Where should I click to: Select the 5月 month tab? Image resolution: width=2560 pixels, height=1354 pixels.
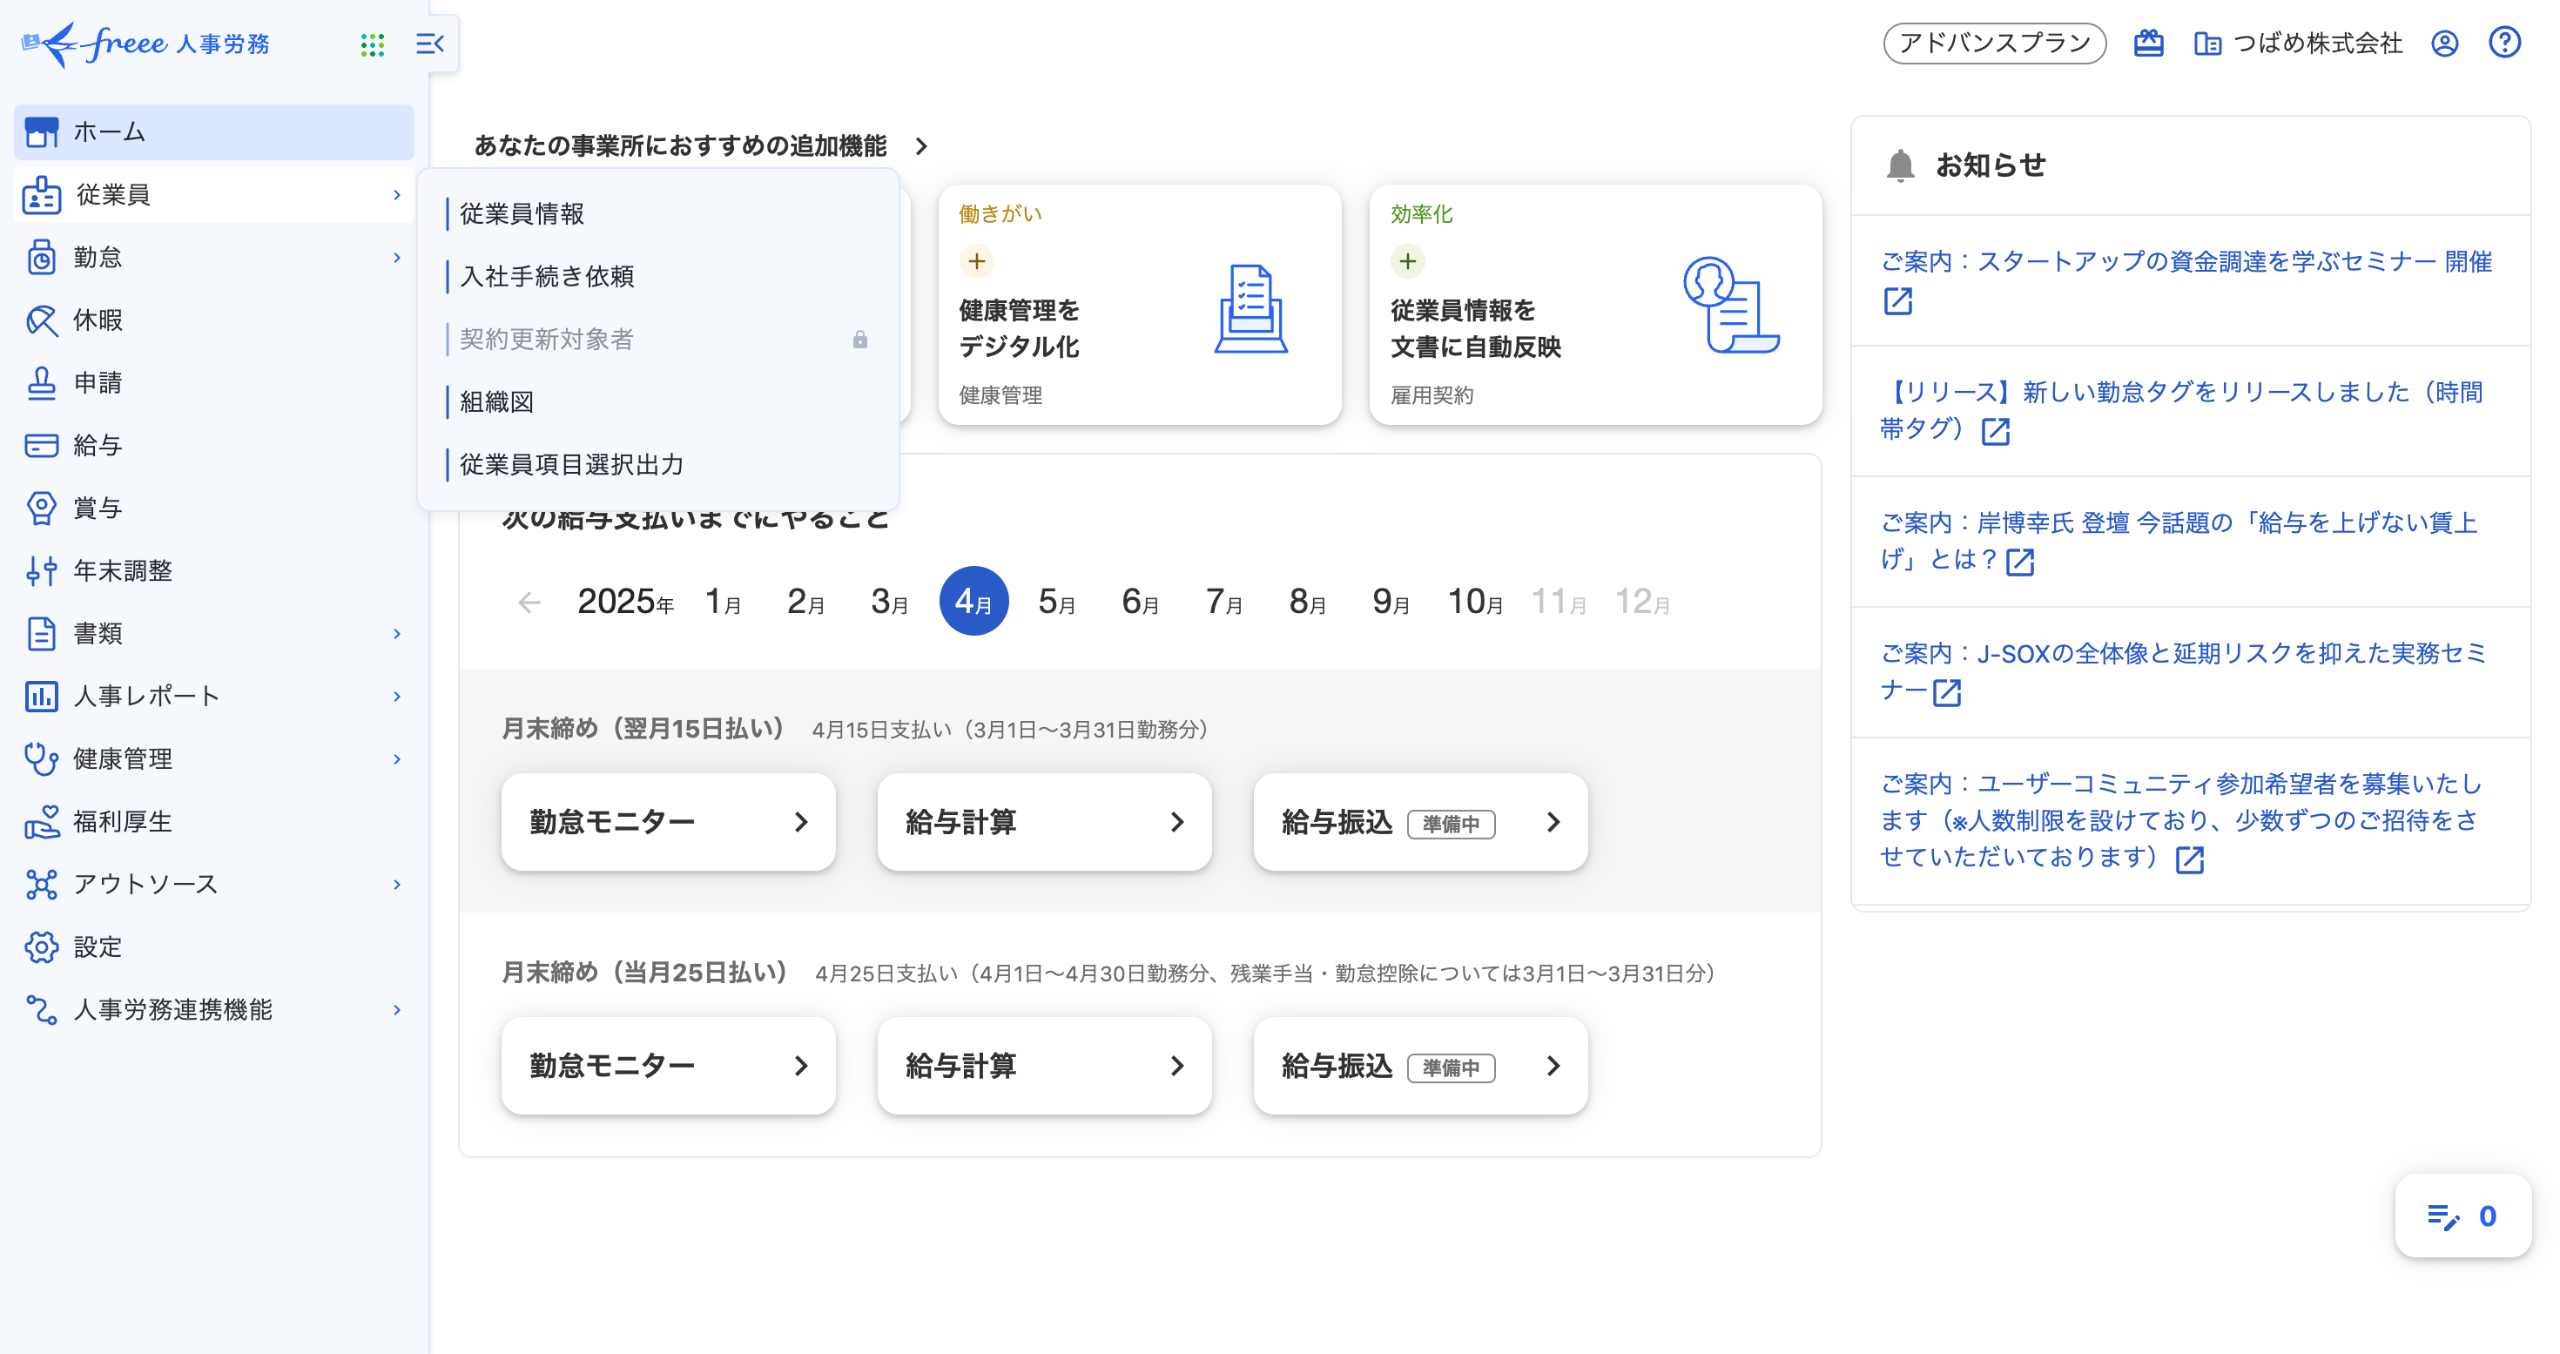coord(1056,601)
